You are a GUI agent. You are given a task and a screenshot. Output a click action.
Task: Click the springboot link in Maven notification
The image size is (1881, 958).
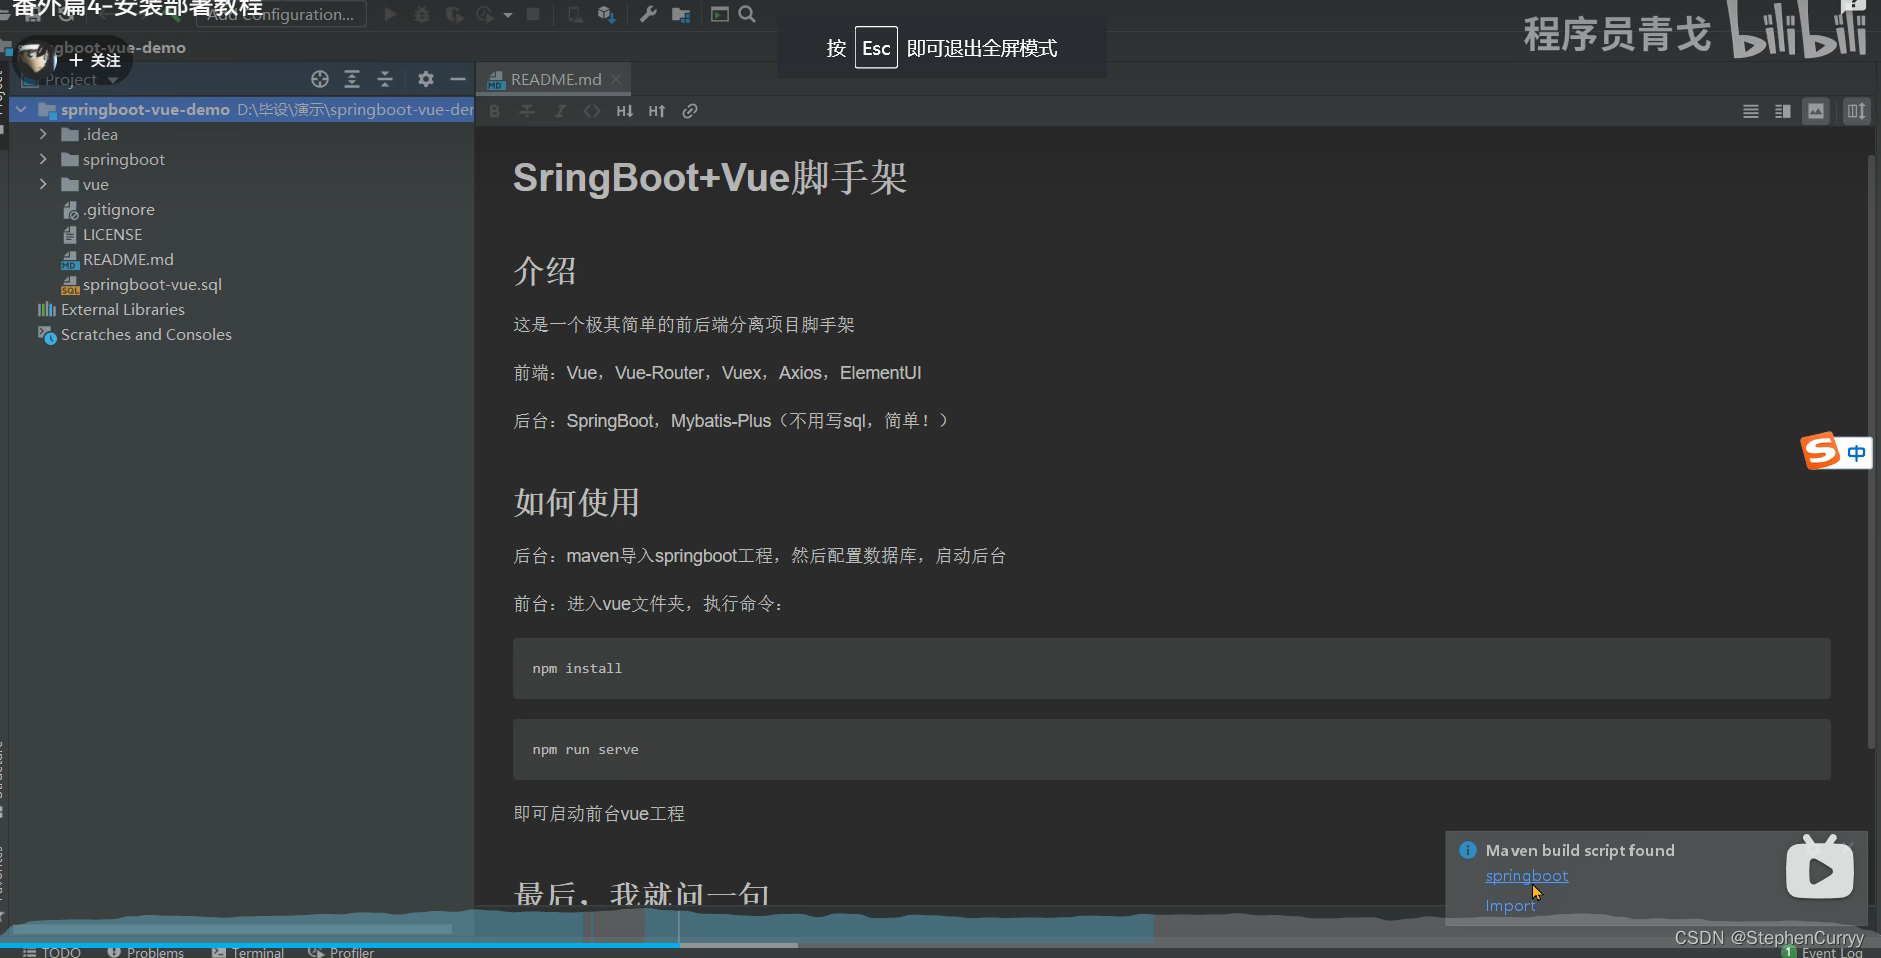1526,876
